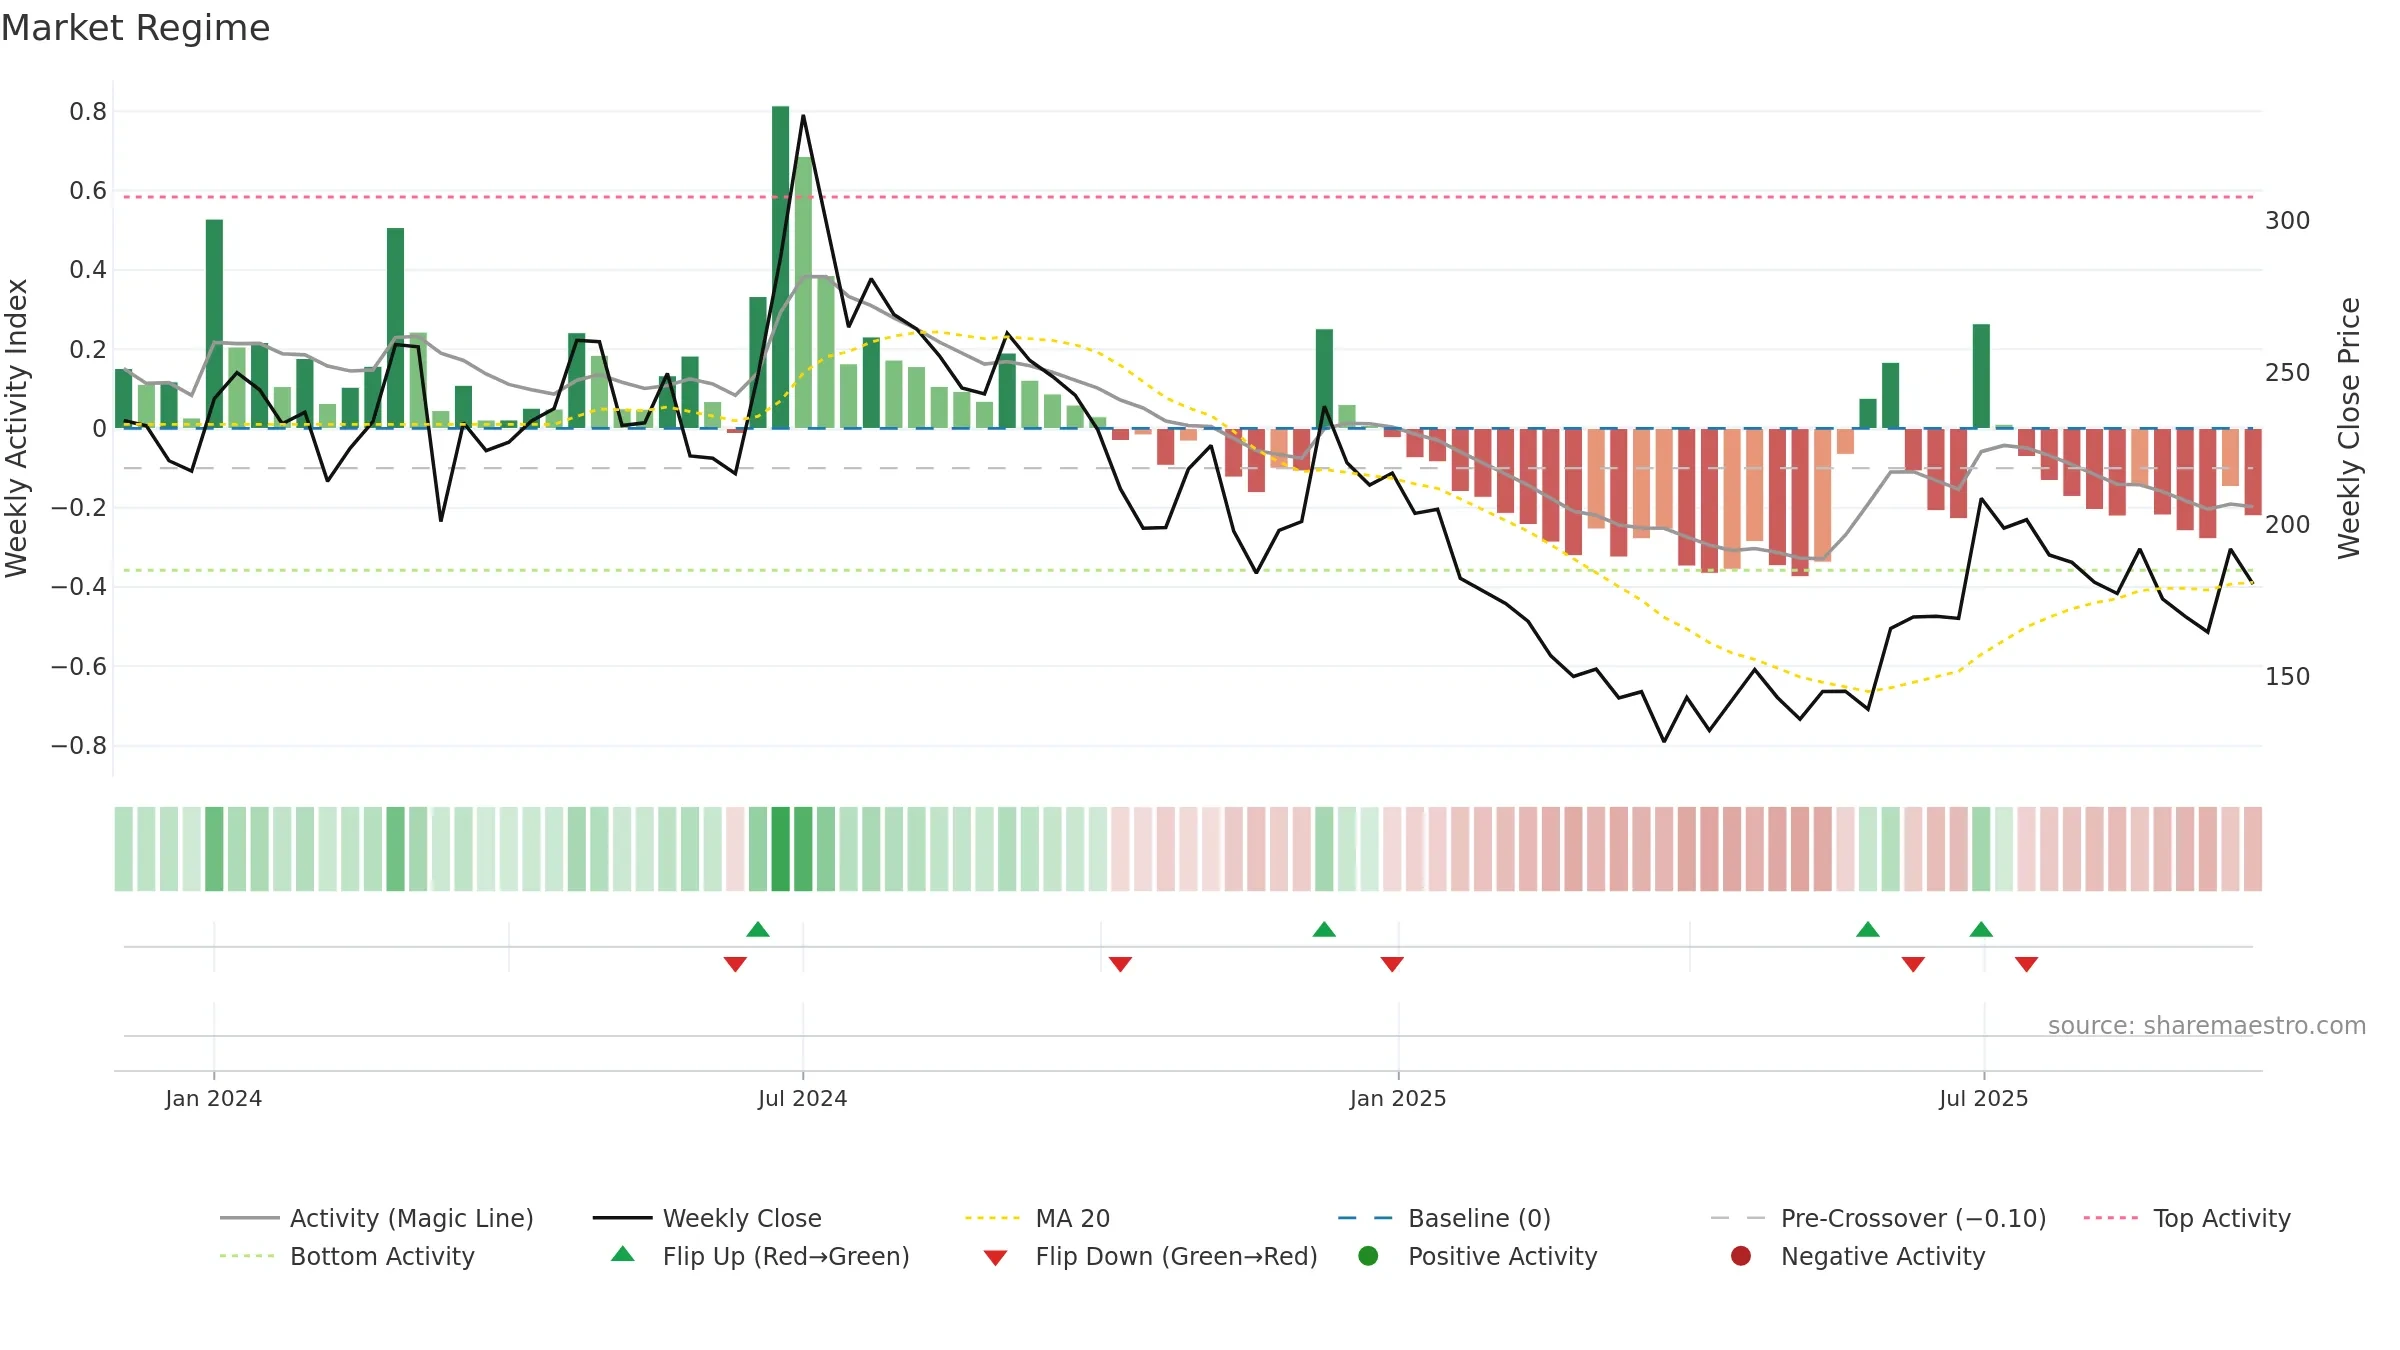Select the red Flip Down marker just before Jul 2024

735,964
